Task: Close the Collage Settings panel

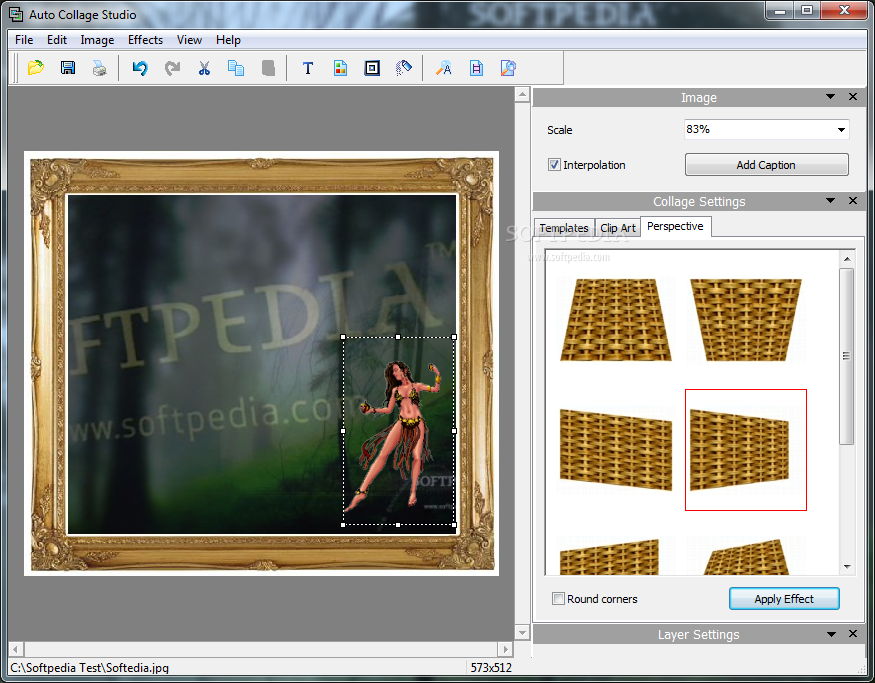Action: click(853, 200)
